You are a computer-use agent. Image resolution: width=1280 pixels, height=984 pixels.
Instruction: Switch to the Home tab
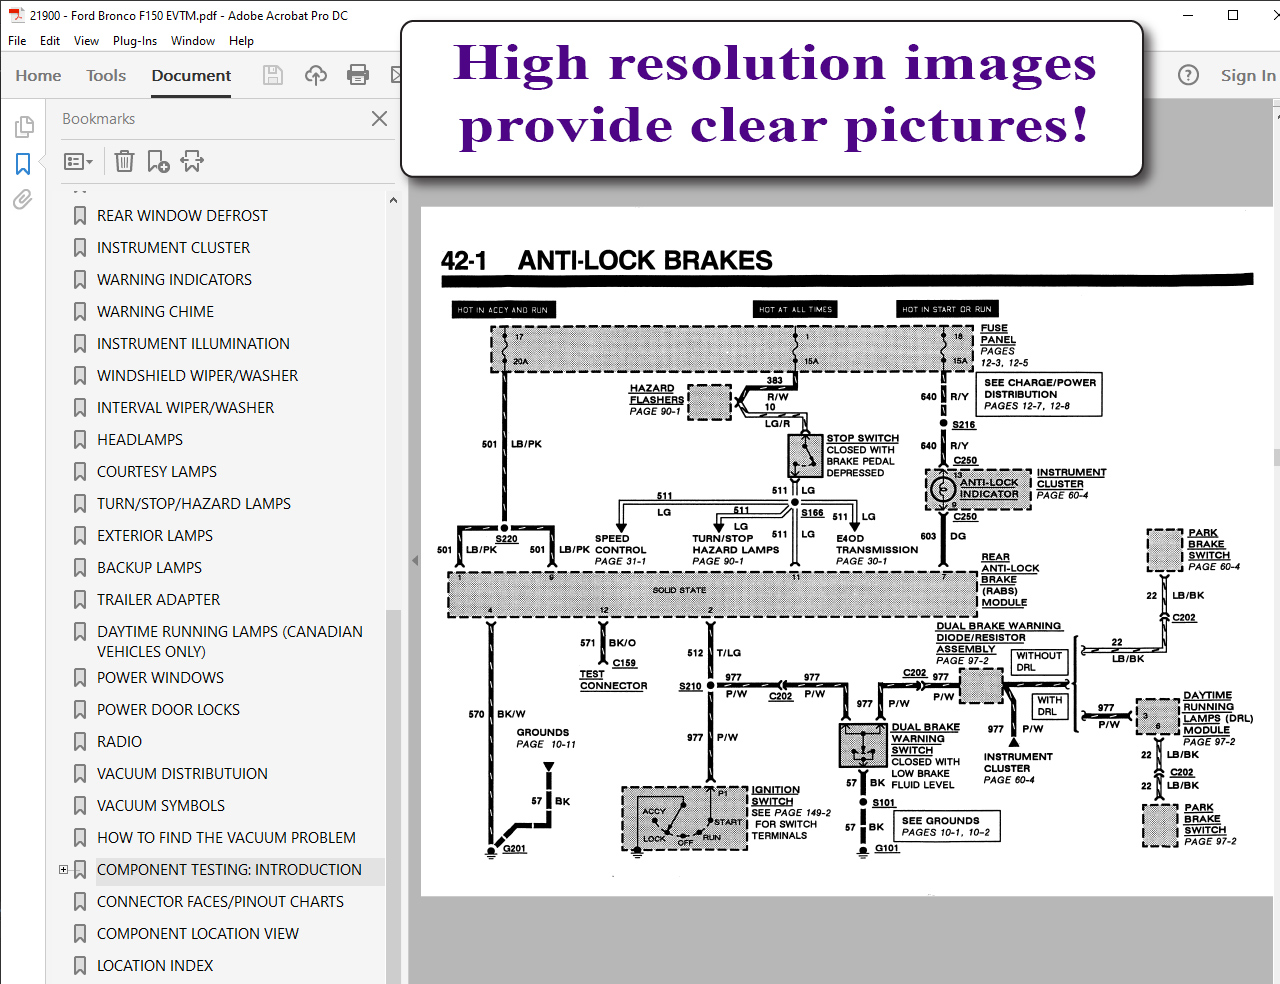[38, 75]
